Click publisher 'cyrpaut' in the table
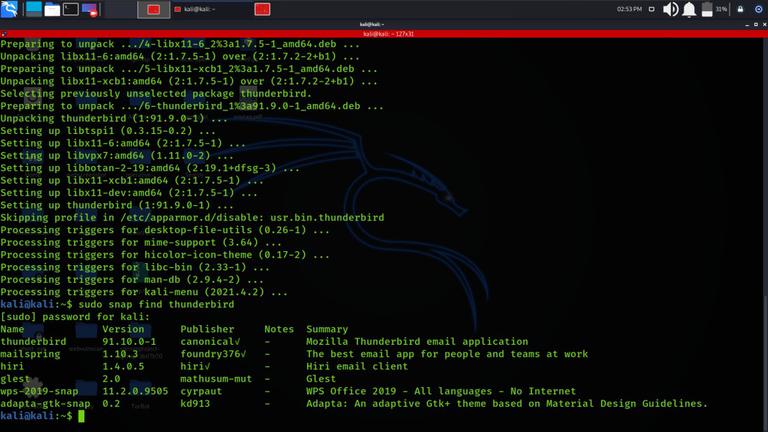 pyautogui.click(x=201, y=391)
